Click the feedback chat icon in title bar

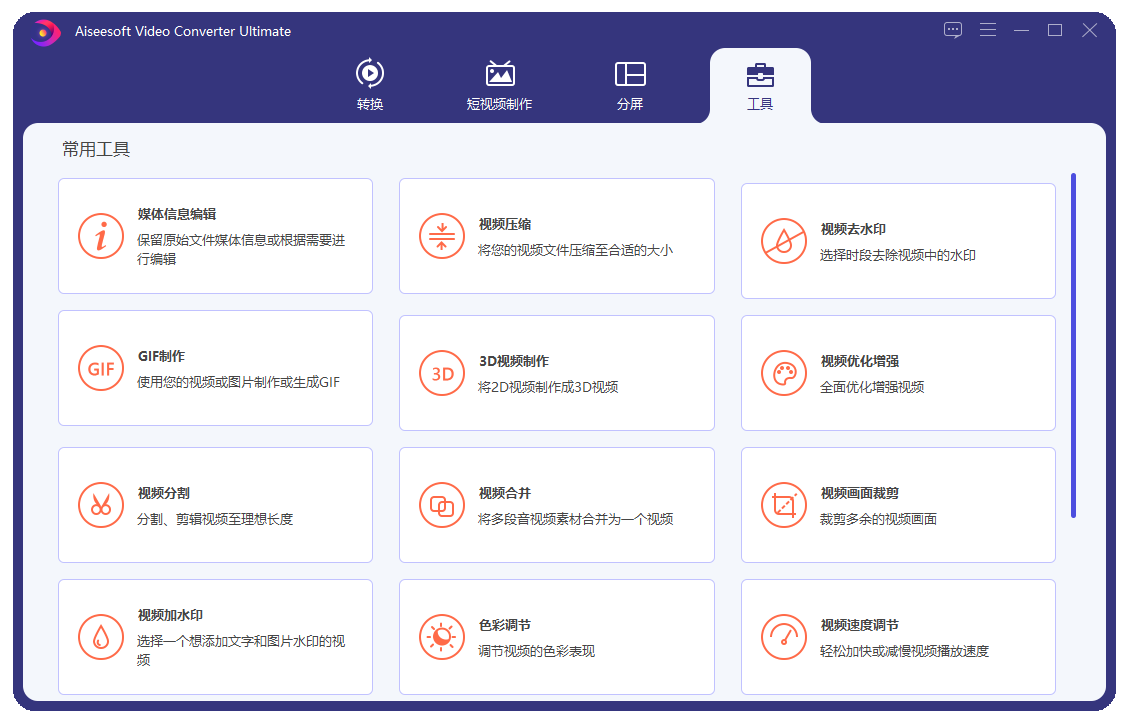(x=953, y=30)
